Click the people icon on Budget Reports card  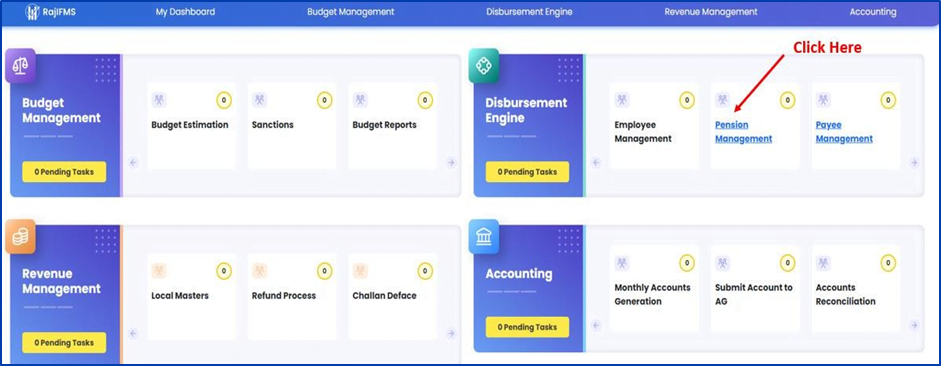360,100
